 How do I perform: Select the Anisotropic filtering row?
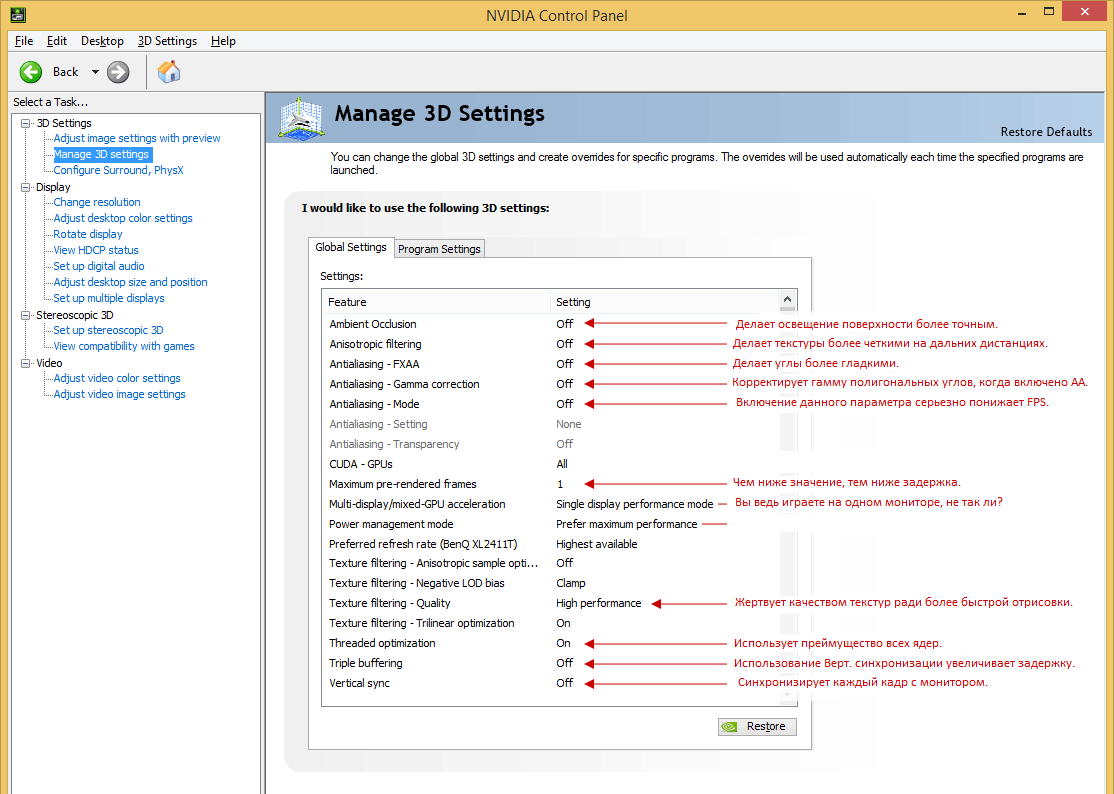[551, 344]
